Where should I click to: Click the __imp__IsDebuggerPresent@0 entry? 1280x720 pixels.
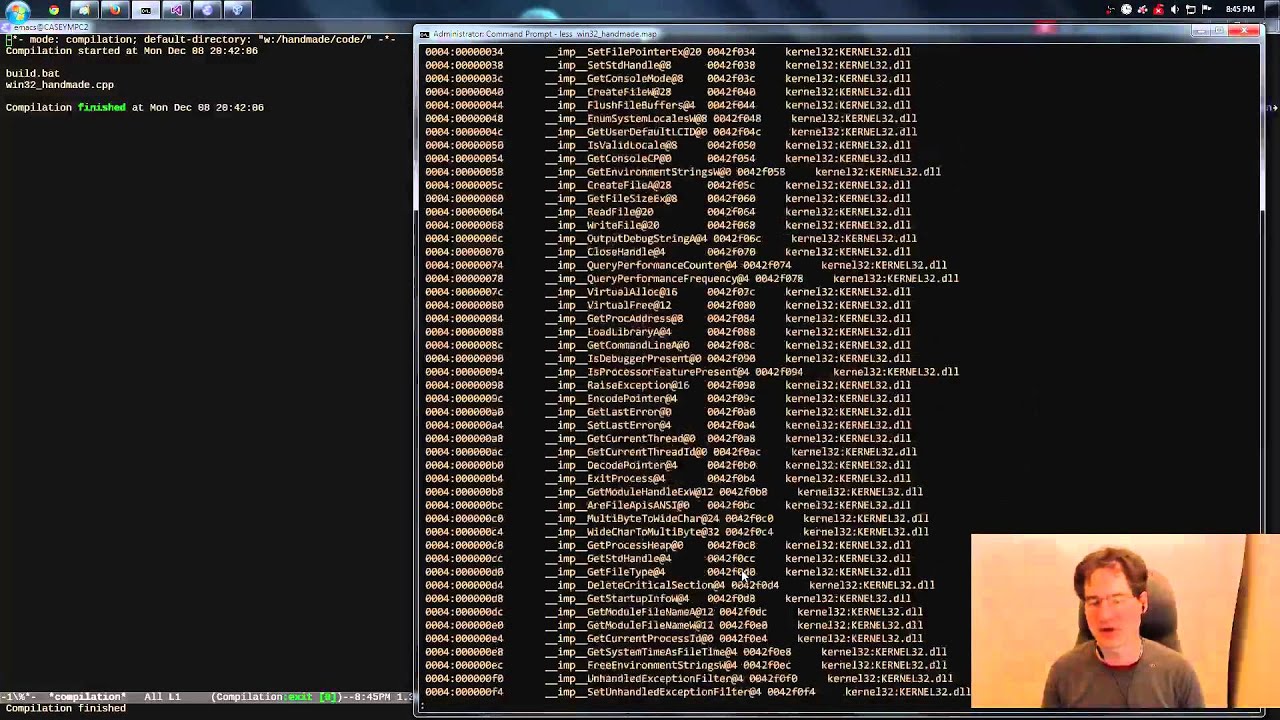(623, 358)
